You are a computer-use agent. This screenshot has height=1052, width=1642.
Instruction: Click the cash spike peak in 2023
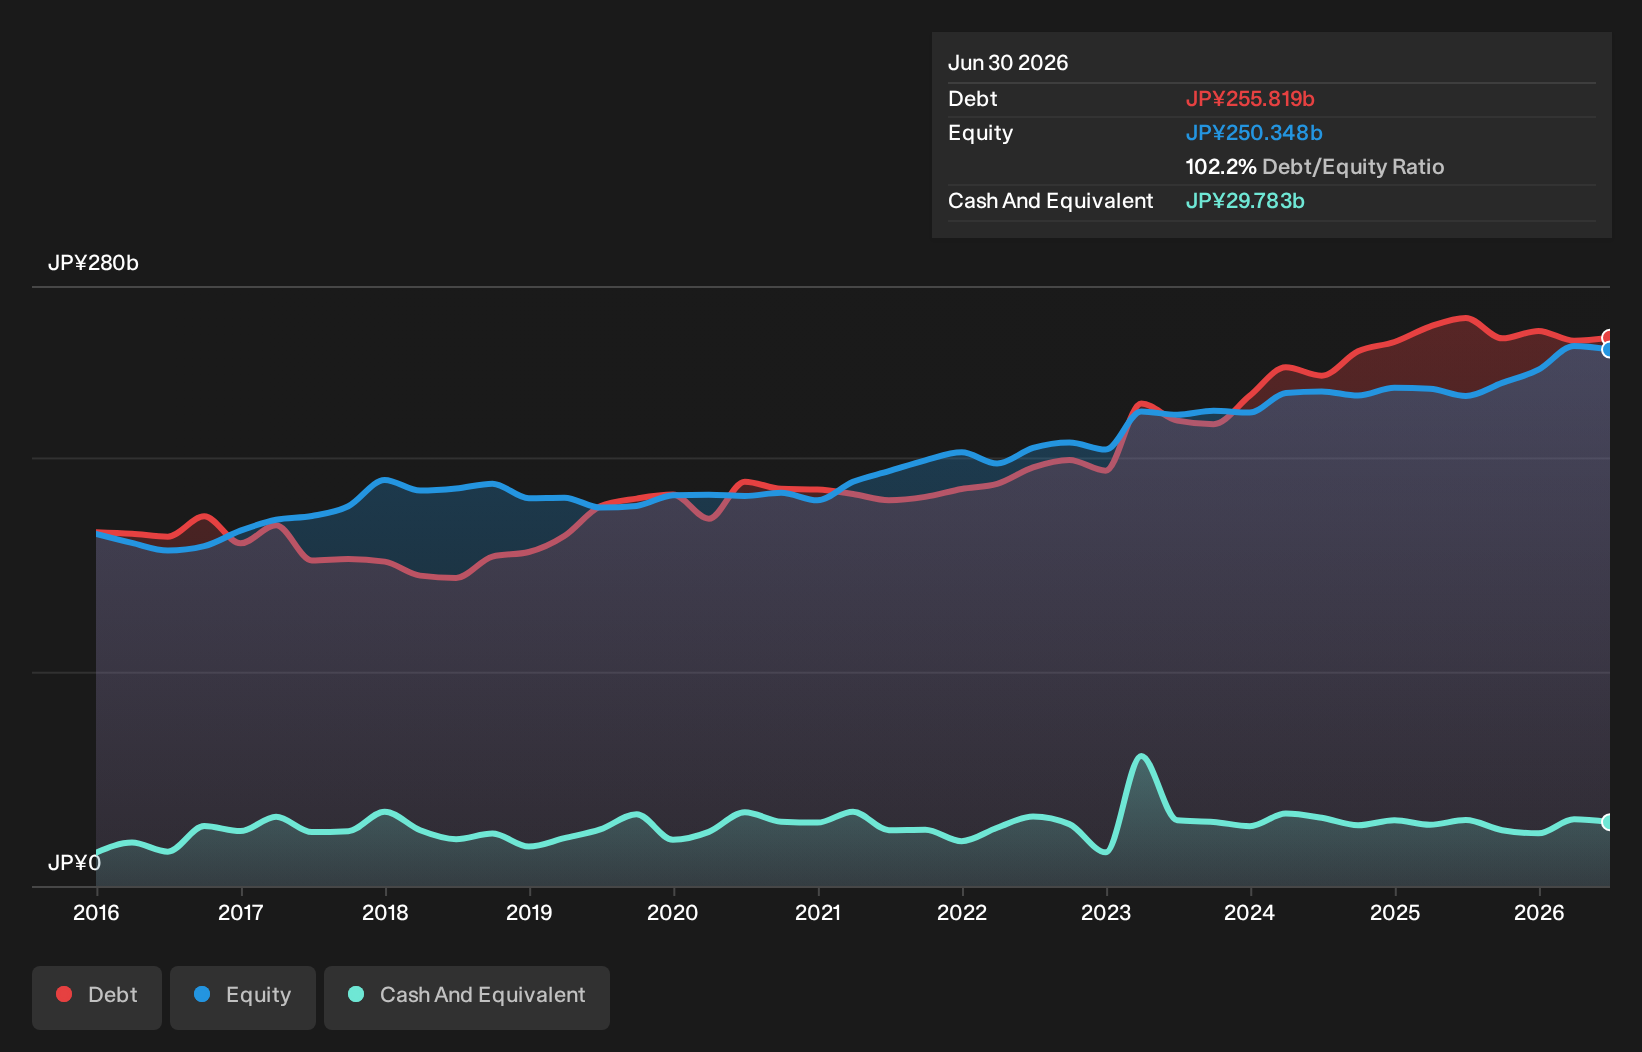click(x=1141, y=757)
